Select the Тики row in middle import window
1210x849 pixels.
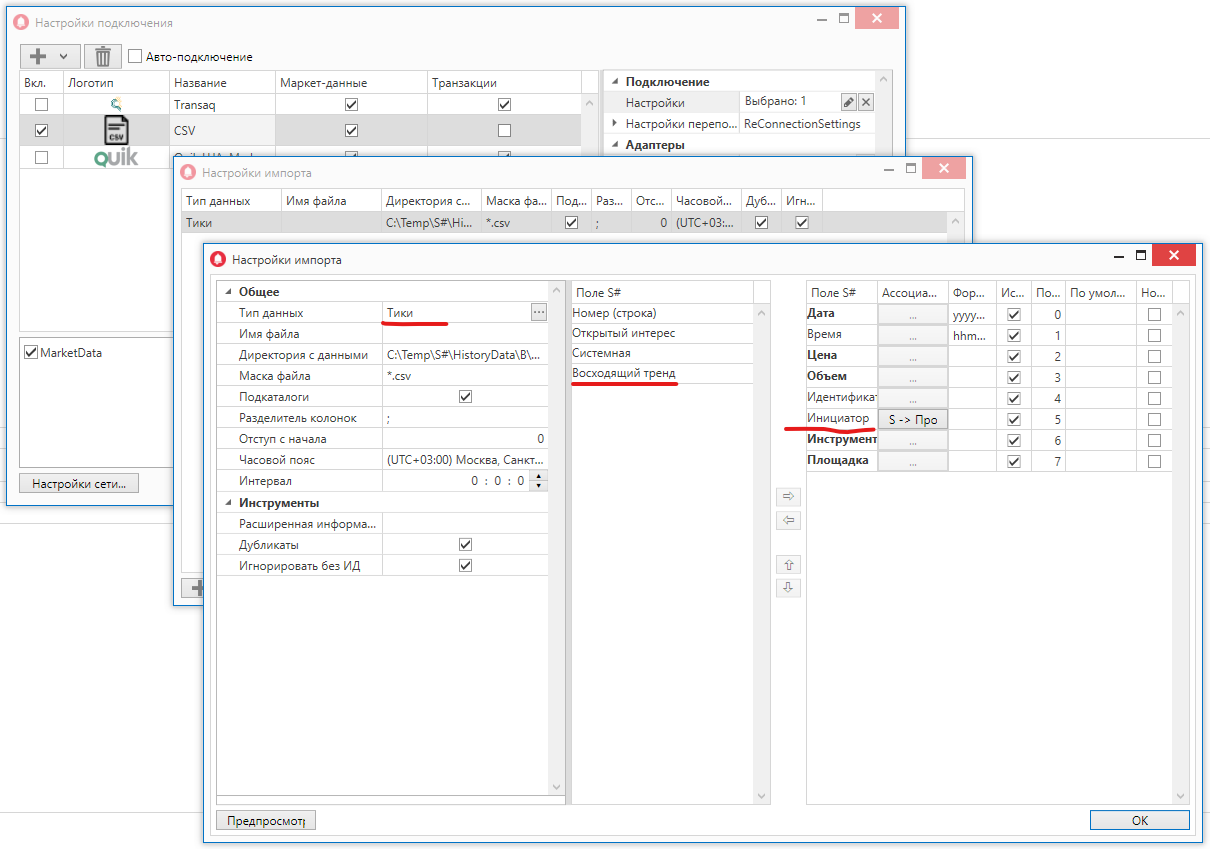click(x=564, y=224)
